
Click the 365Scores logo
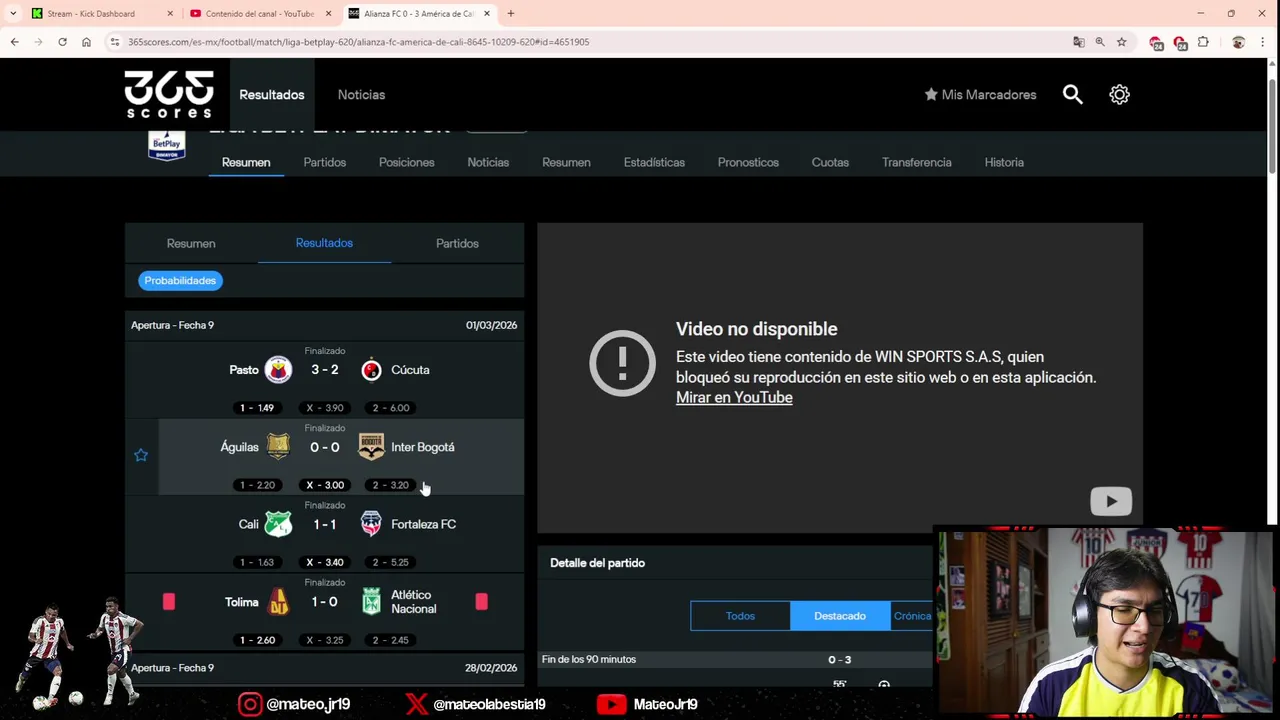[x=169, y=94]
